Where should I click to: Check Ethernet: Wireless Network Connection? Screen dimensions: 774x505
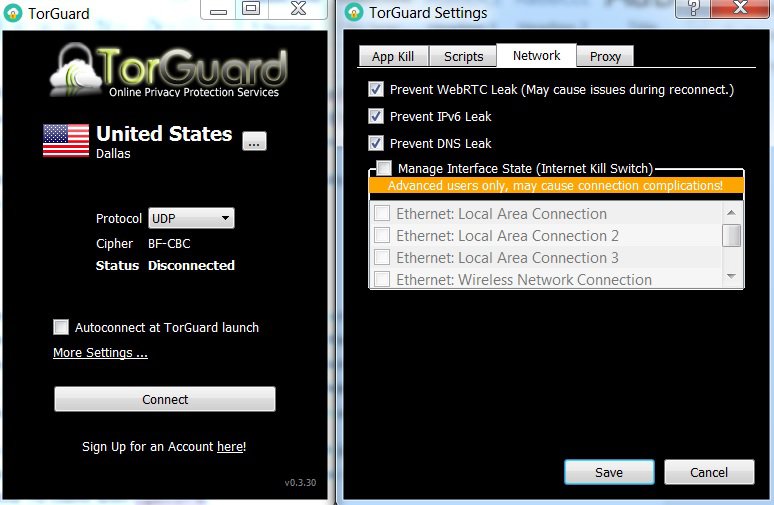(x=382, y=279)
